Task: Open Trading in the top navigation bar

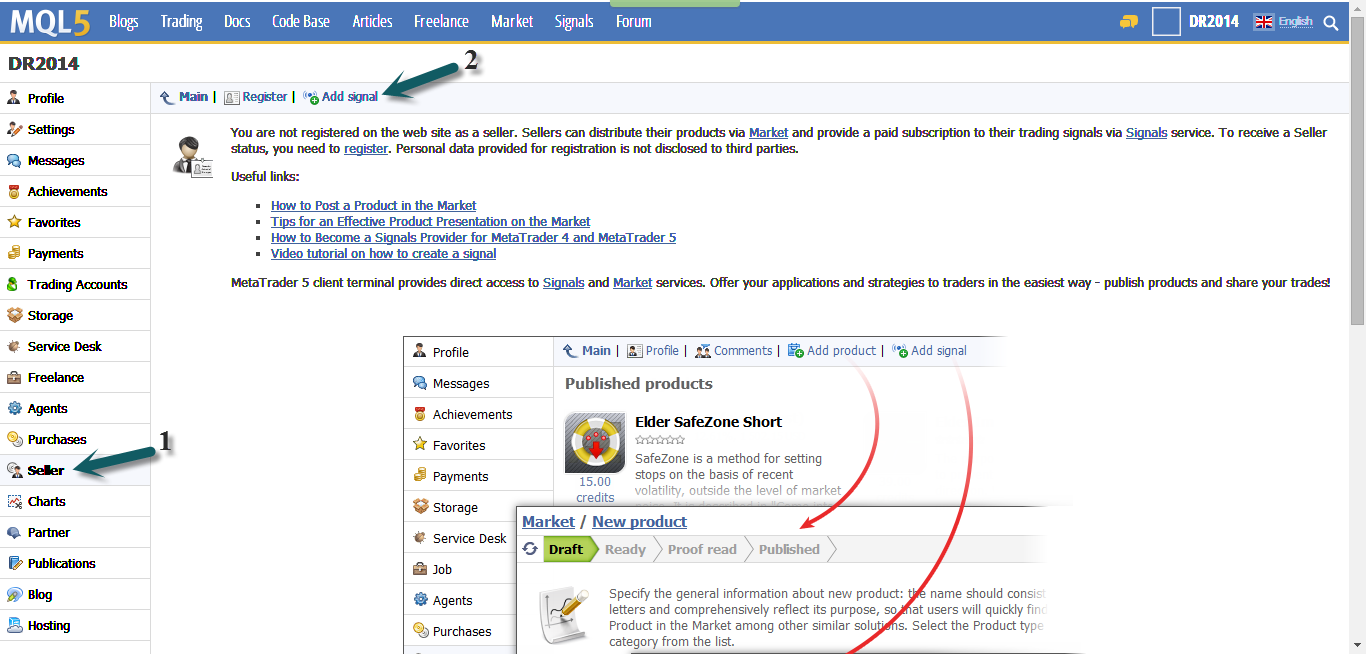Action: (182, 21)
